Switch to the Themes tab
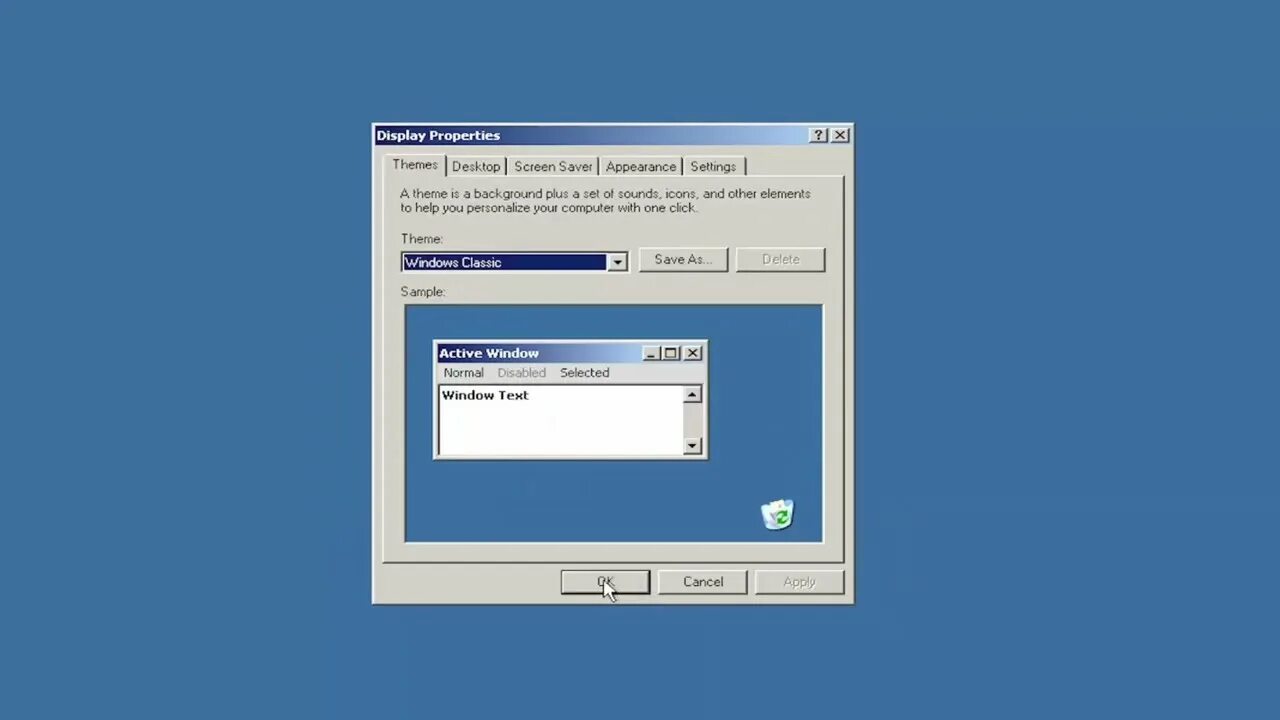This screenshot has width=1280, height=720. point(414,165)
